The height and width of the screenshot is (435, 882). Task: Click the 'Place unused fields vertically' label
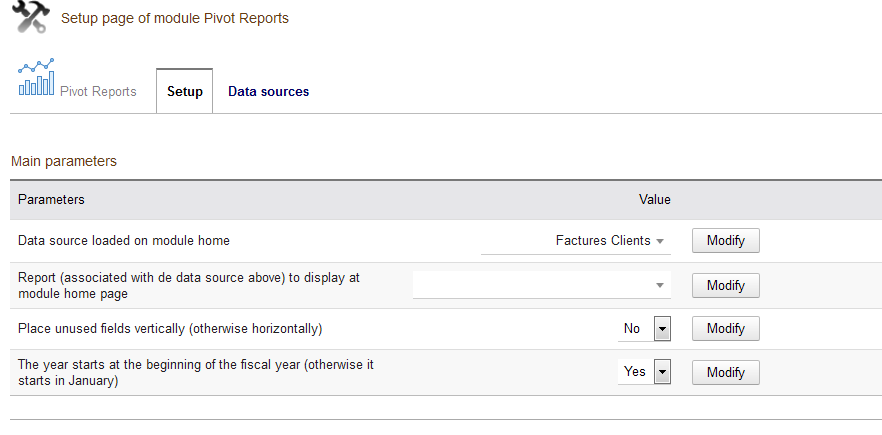[x=170, y=329]
